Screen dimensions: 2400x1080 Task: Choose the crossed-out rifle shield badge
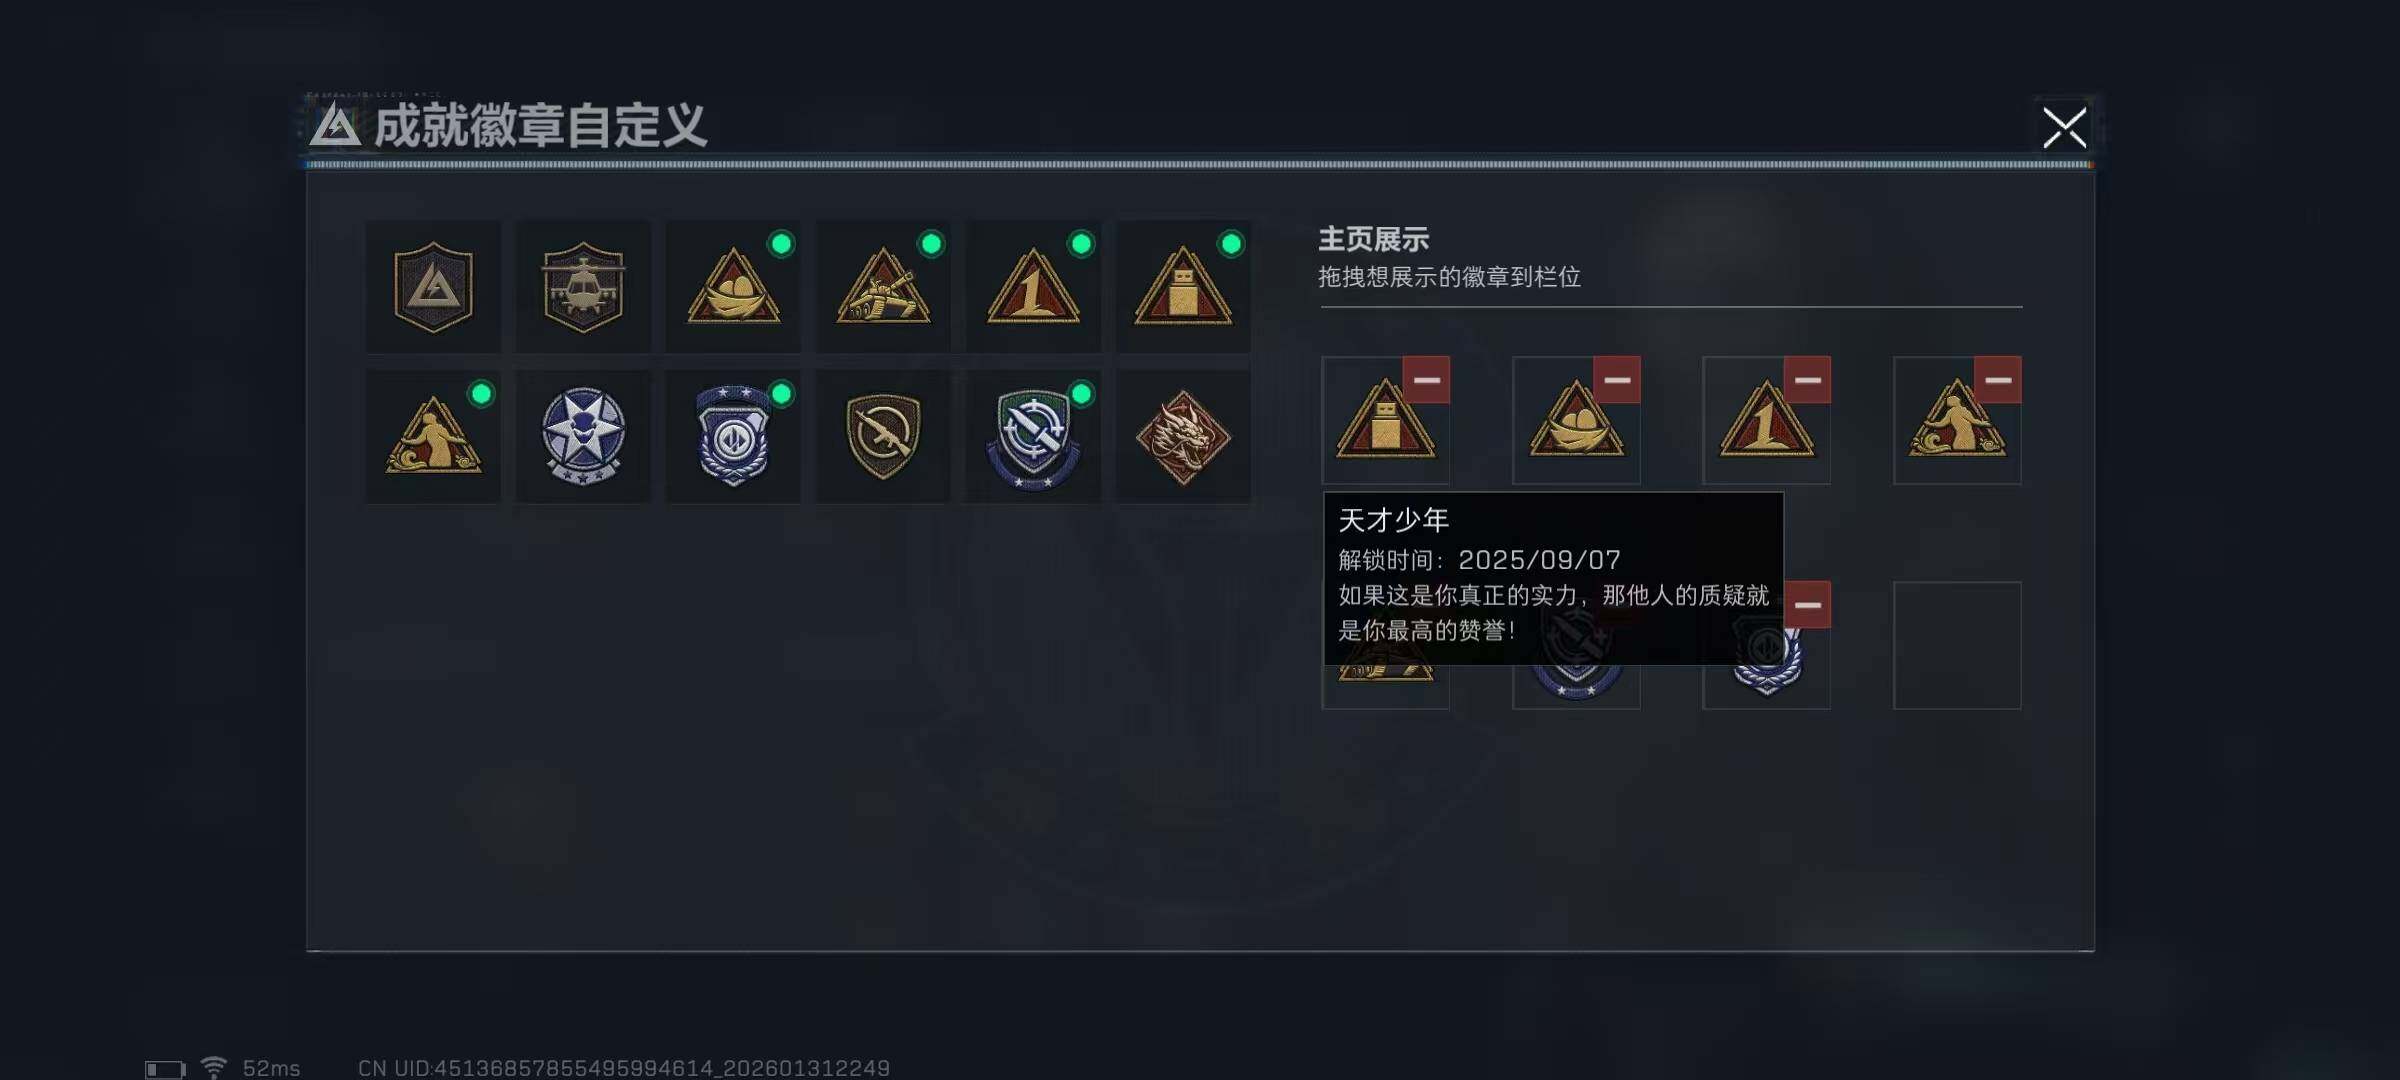883,437
